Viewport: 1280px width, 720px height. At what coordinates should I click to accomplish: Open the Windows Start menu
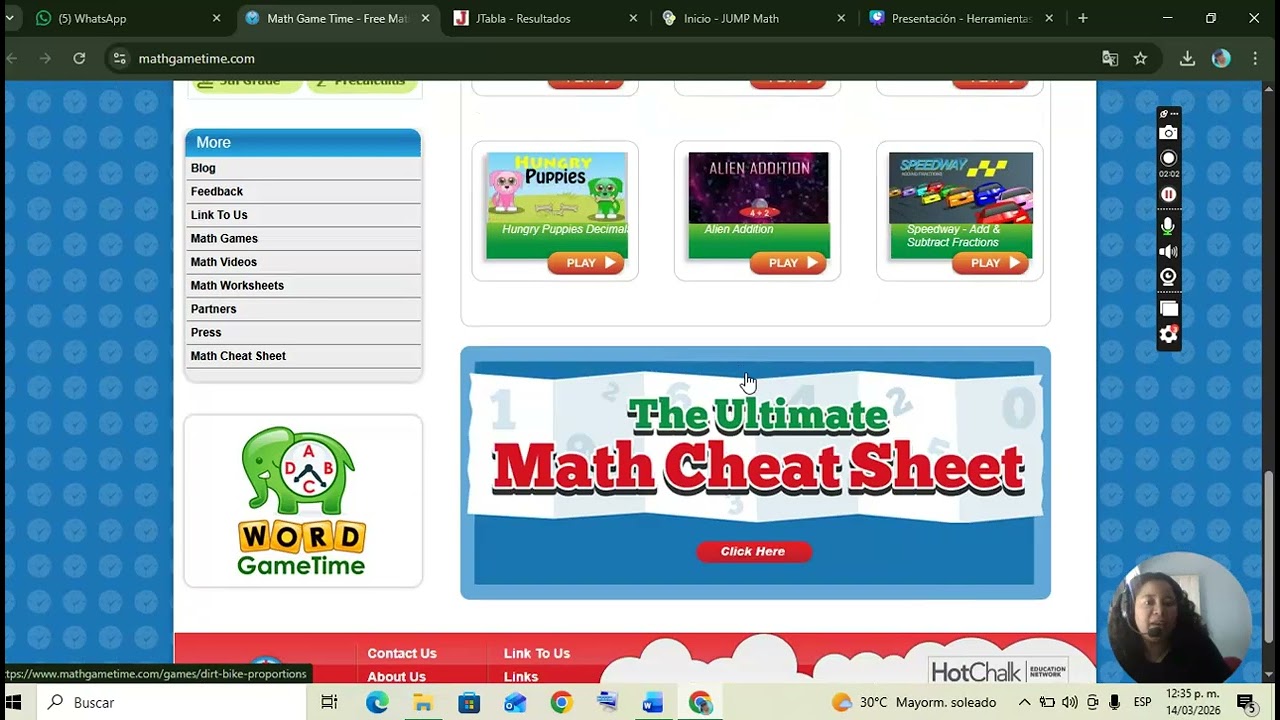[x=14, y=702]
